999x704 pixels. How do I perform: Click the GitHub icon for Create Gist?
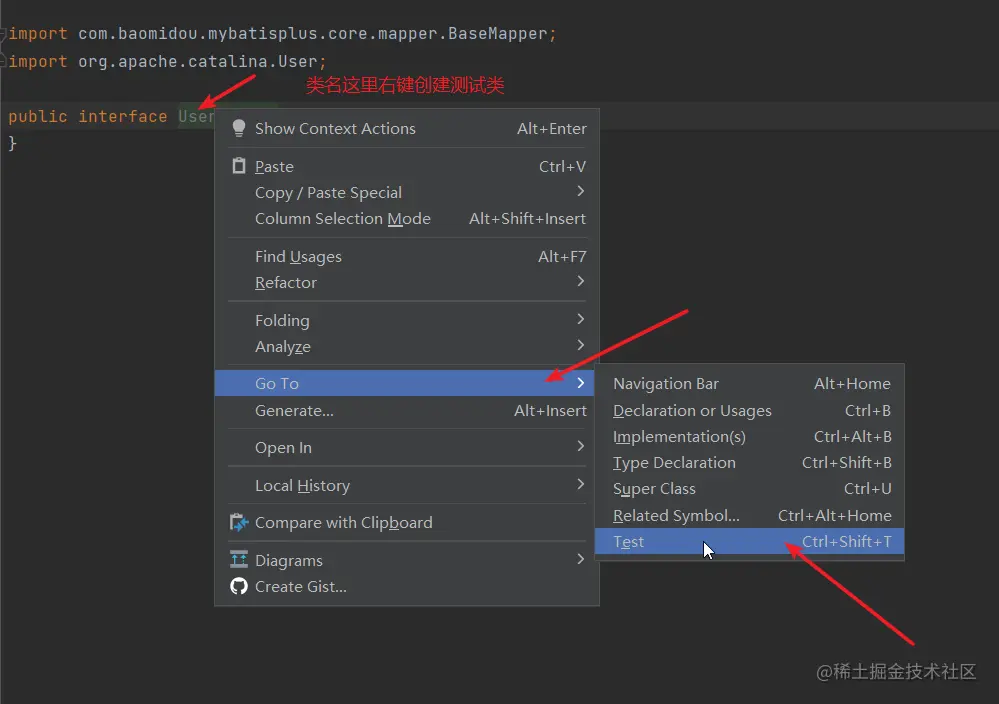click(239, 586)
